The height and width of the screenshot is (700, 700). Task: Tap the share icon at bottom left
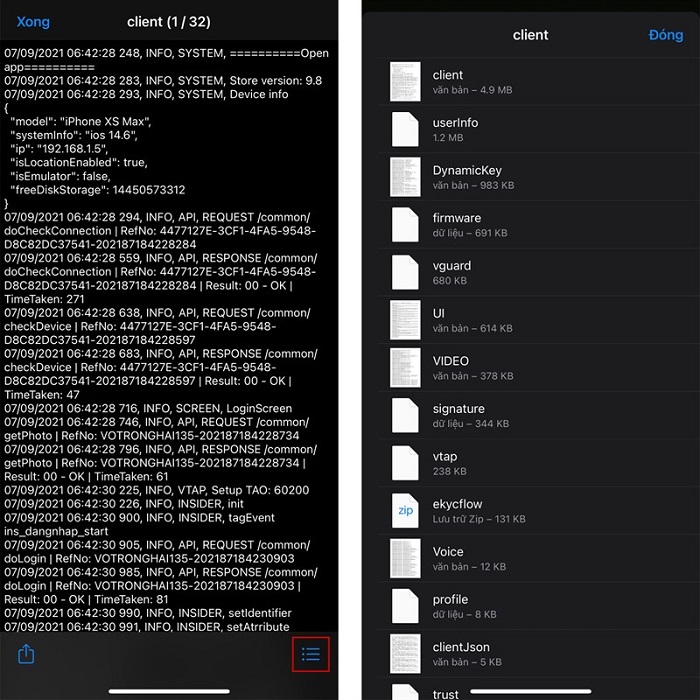click(27, 654)
